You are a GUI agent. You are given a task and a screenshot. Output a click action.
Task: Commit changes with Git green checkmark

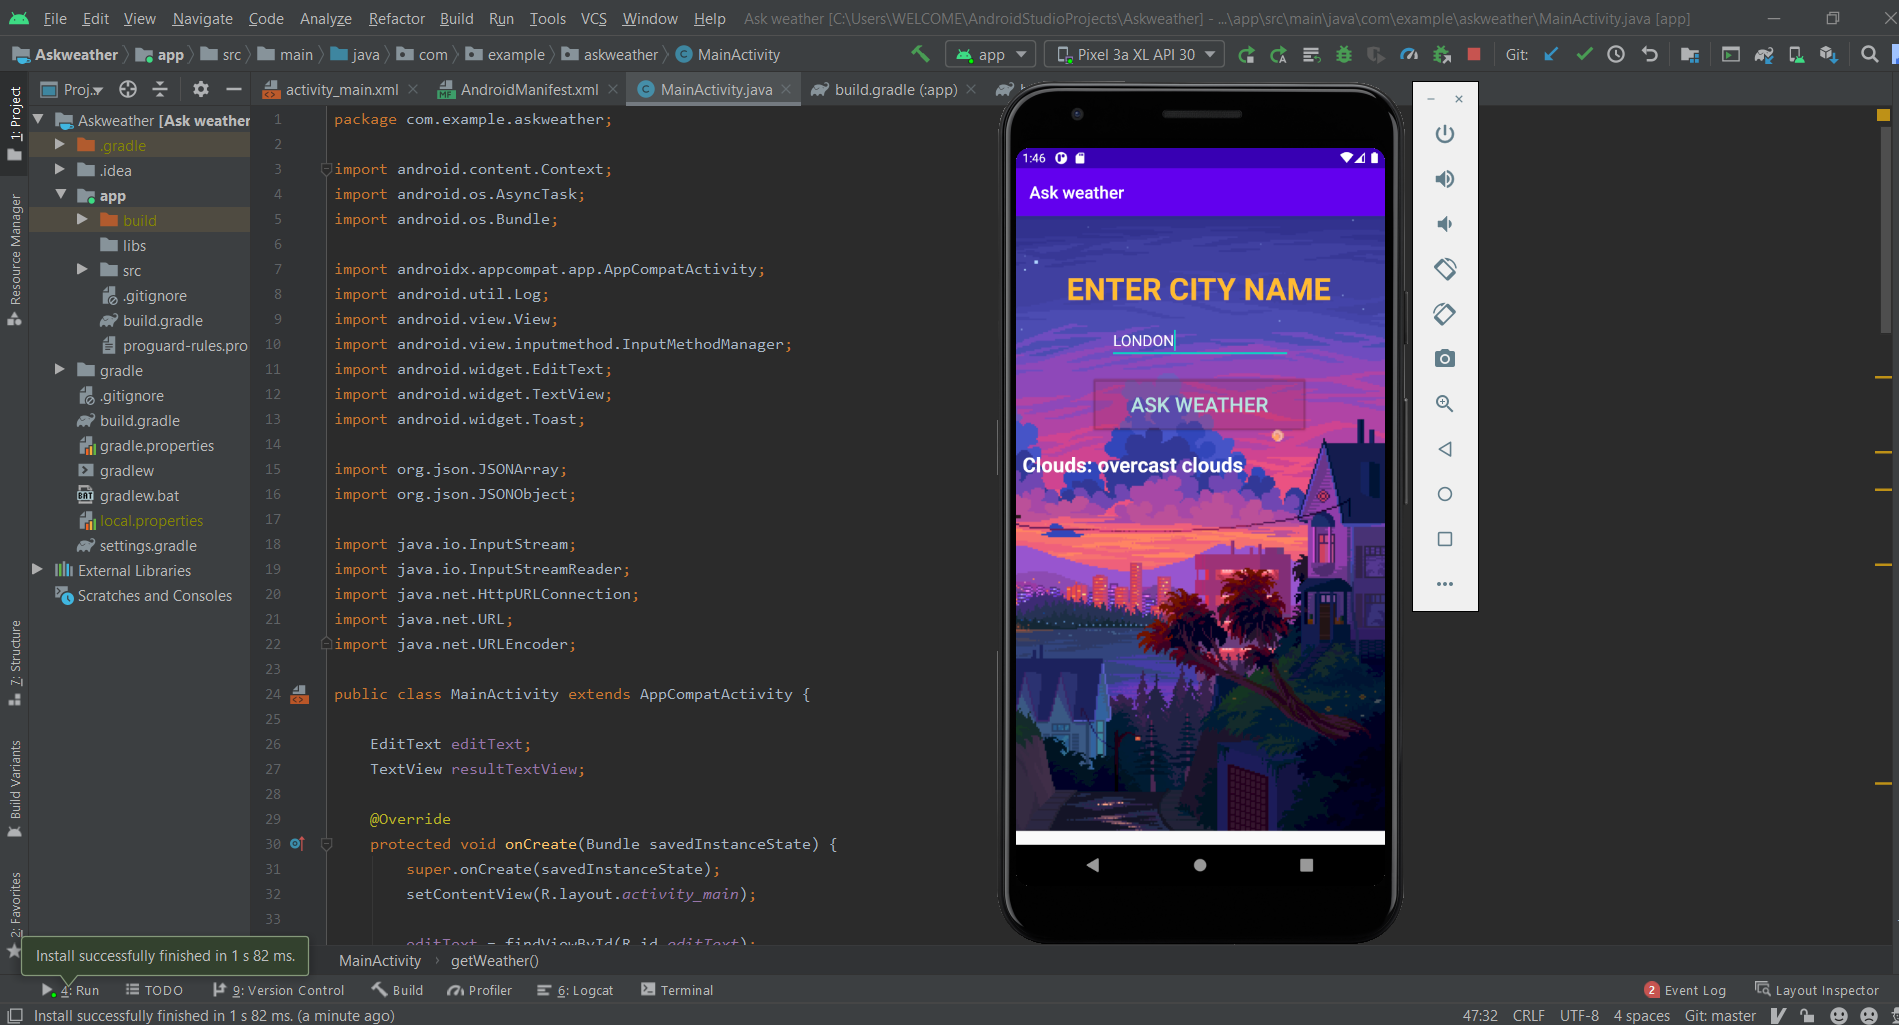point(1584,55)
